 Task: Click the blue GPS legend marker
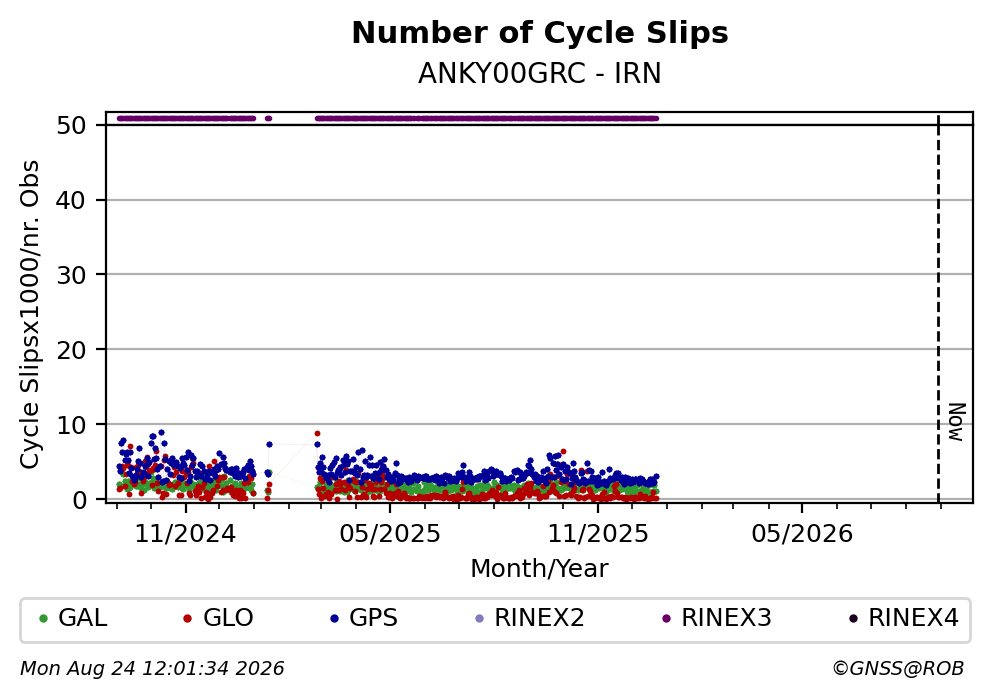tap(335, 619)
